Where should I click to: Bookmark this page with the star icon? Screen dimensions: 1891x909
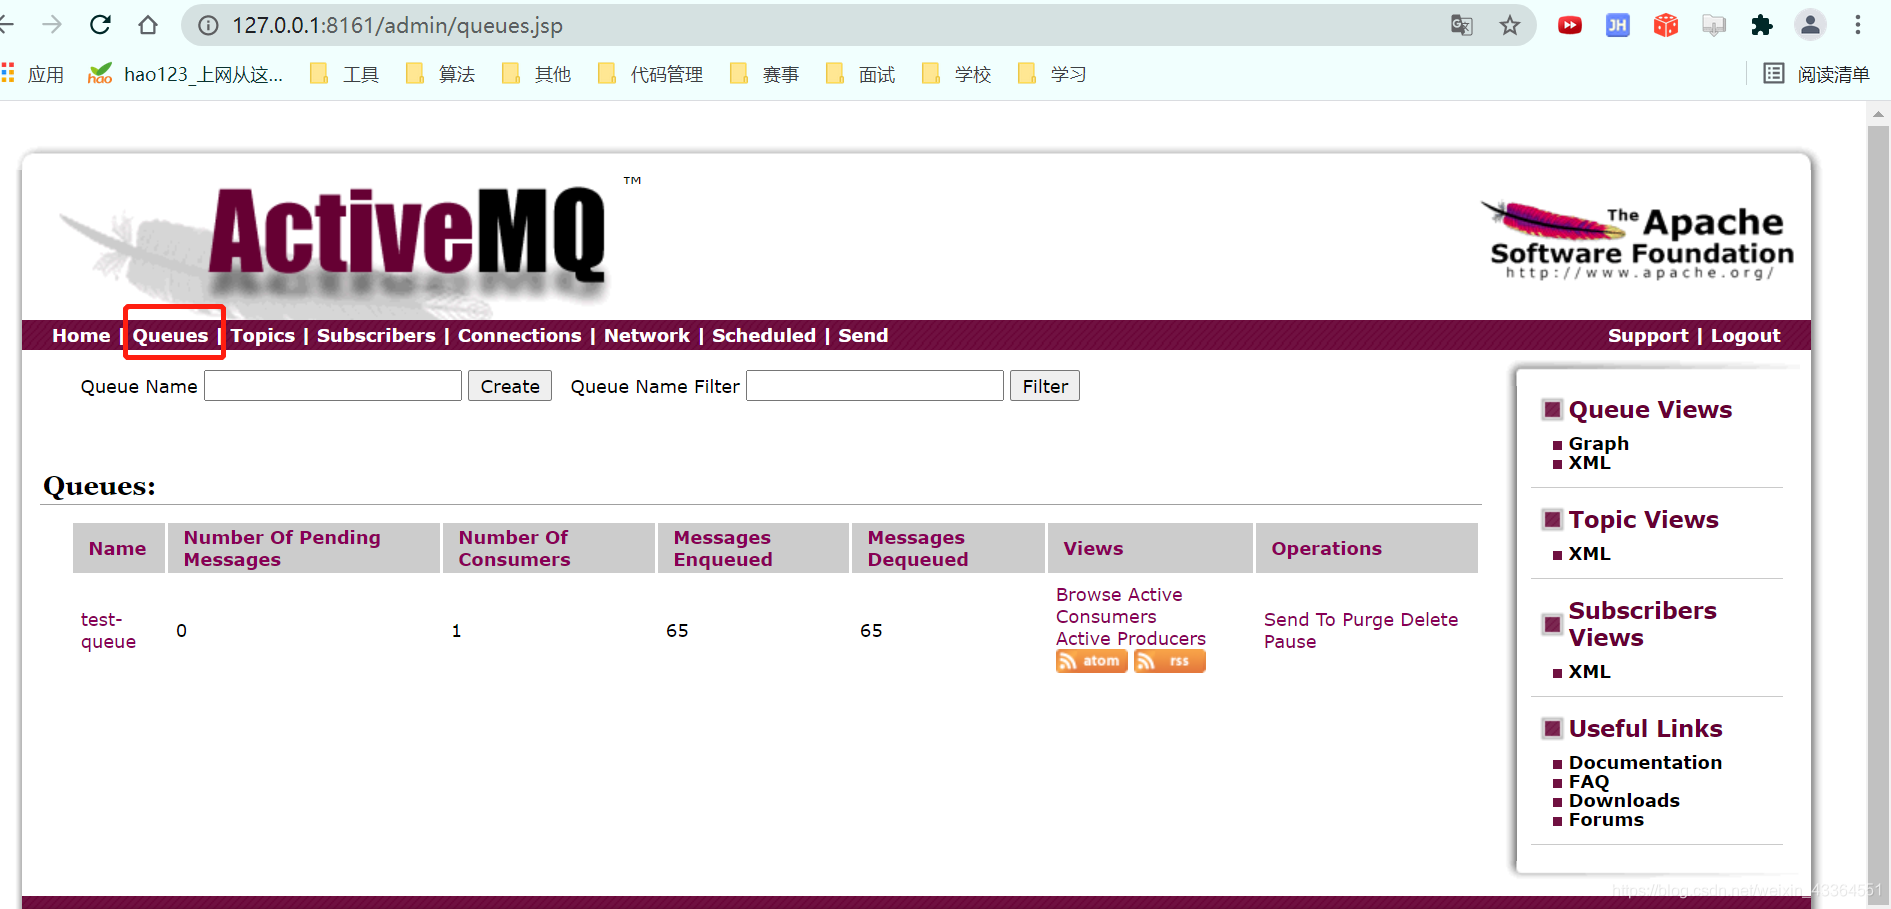click(1510, 25)
